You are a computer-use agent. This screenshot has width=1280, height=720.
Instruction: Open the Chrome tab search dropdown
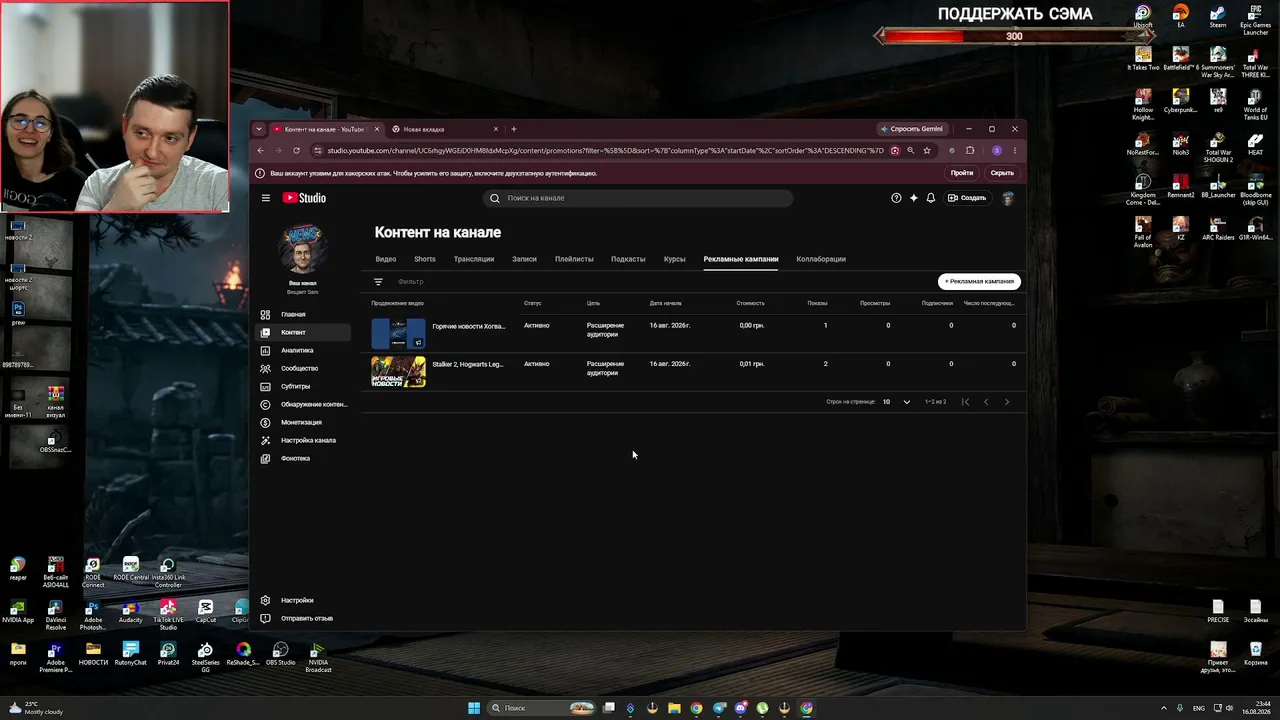[259, 129]
